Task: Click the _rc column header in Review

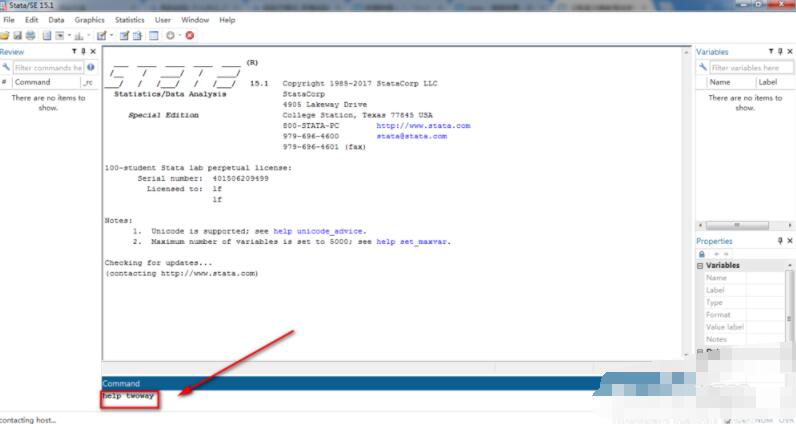Action: click(x=88, y=82)
